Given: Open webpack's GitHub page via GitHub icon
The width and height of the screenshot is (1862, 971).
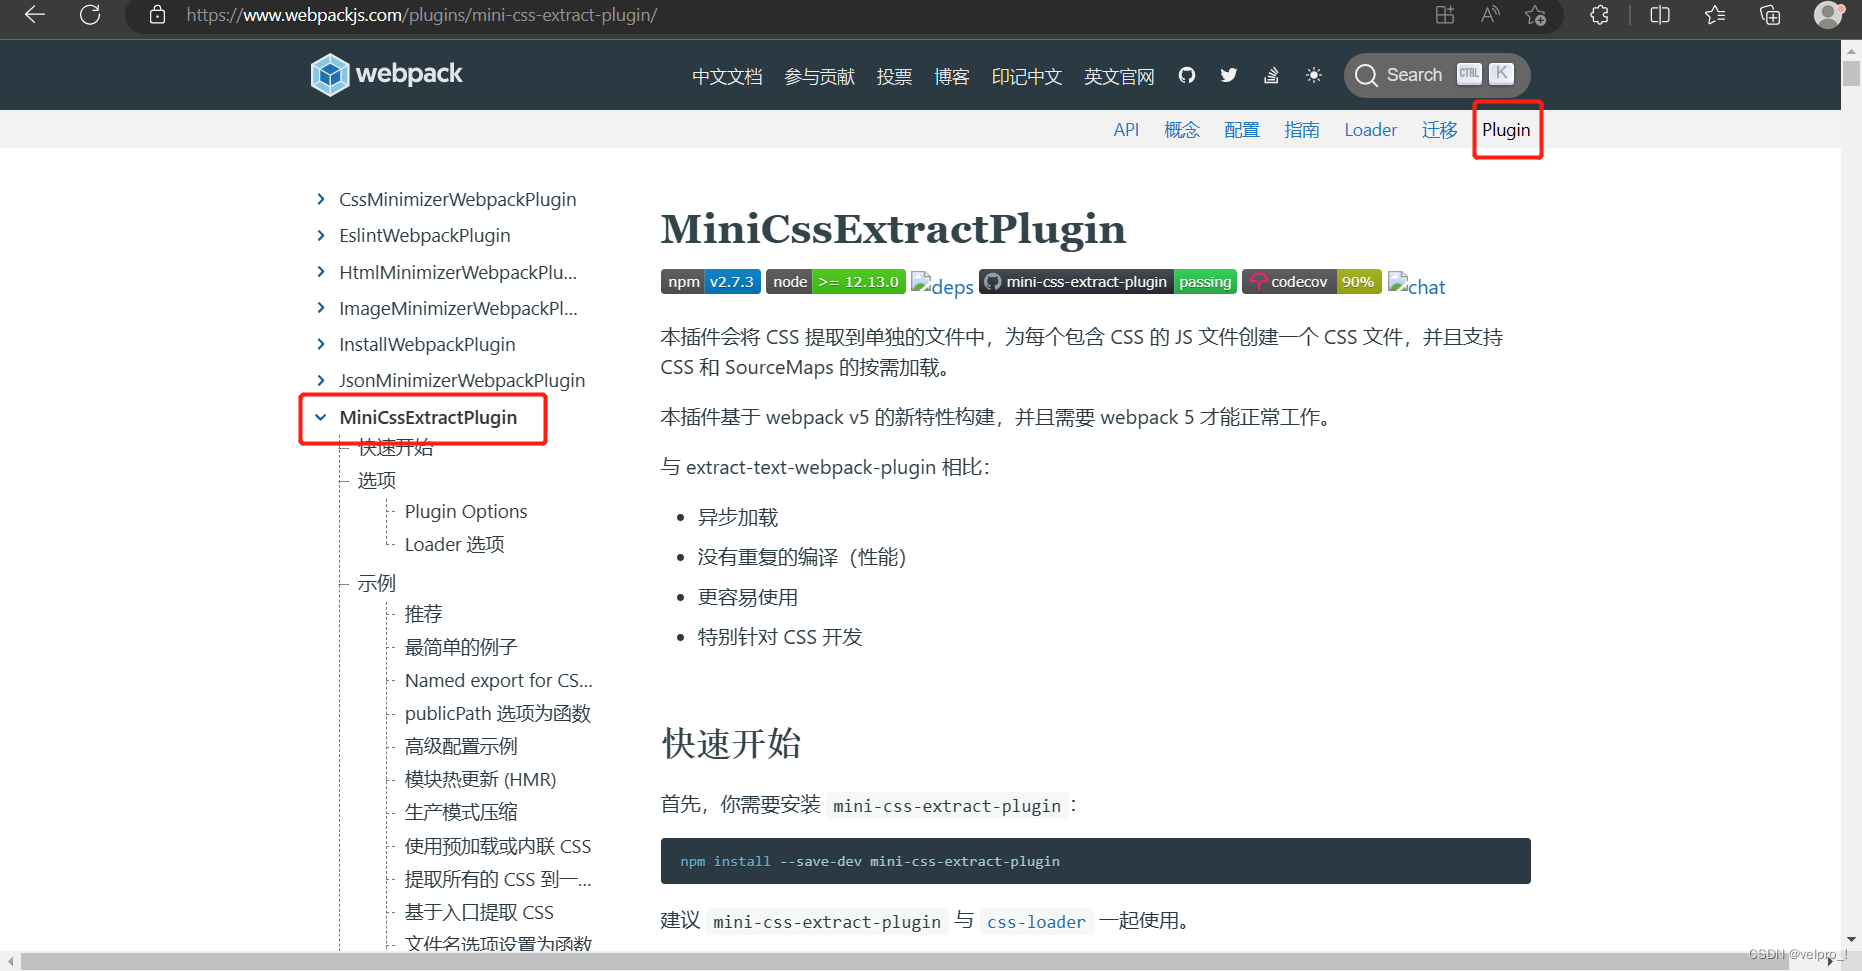Looking at the screenshot, I should 1186,74.
